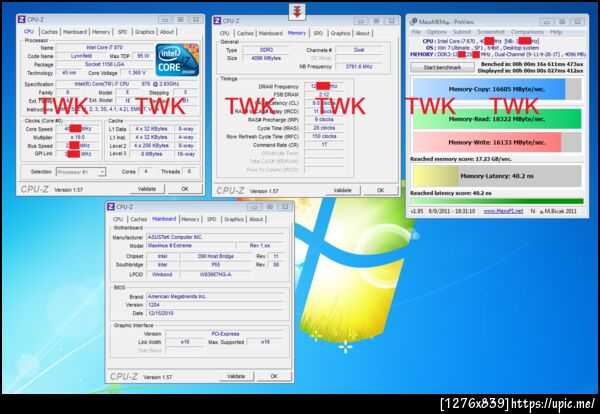The width and height of the screenshot is (600, 414).
Task: Close the CPU-Z Motherboard window
Action: [285, 207]
